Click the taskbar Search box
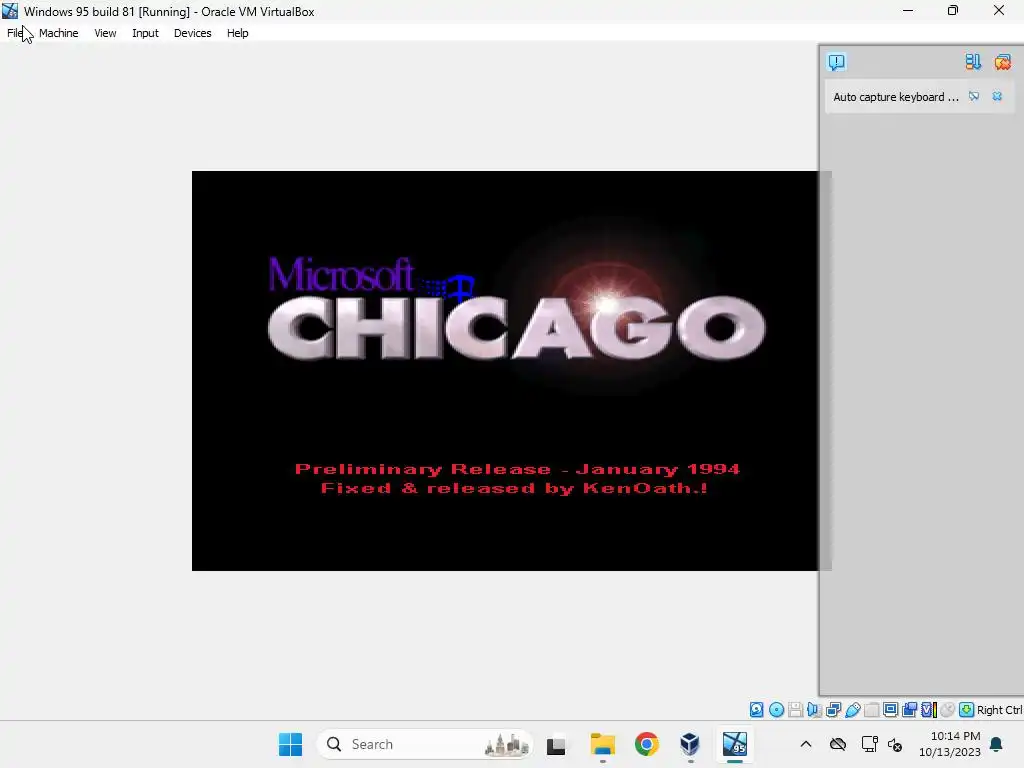The image size is (1024, 768). 425,744
